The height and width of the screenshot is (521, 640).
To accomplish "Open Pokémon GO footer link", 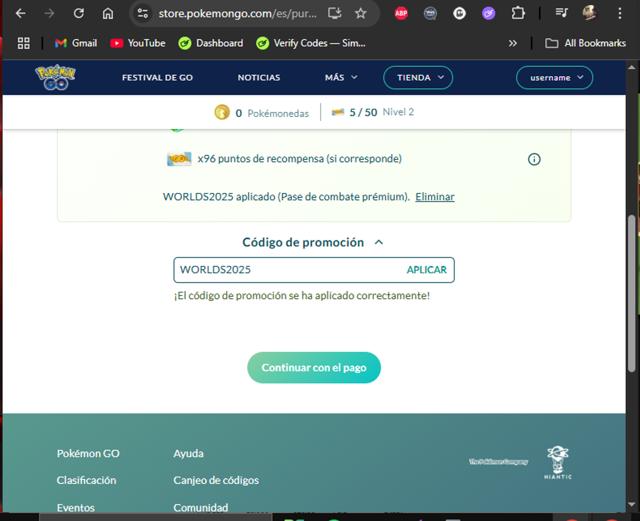I will point(88,453).
